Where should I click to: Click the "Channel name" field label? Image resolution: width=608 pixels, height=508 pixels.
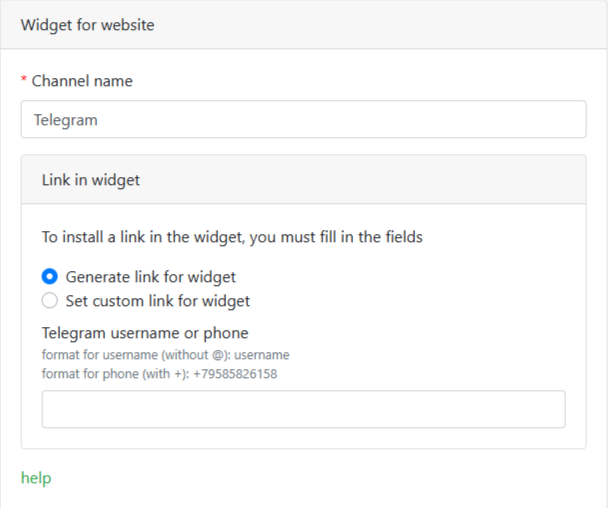[82, 81]
